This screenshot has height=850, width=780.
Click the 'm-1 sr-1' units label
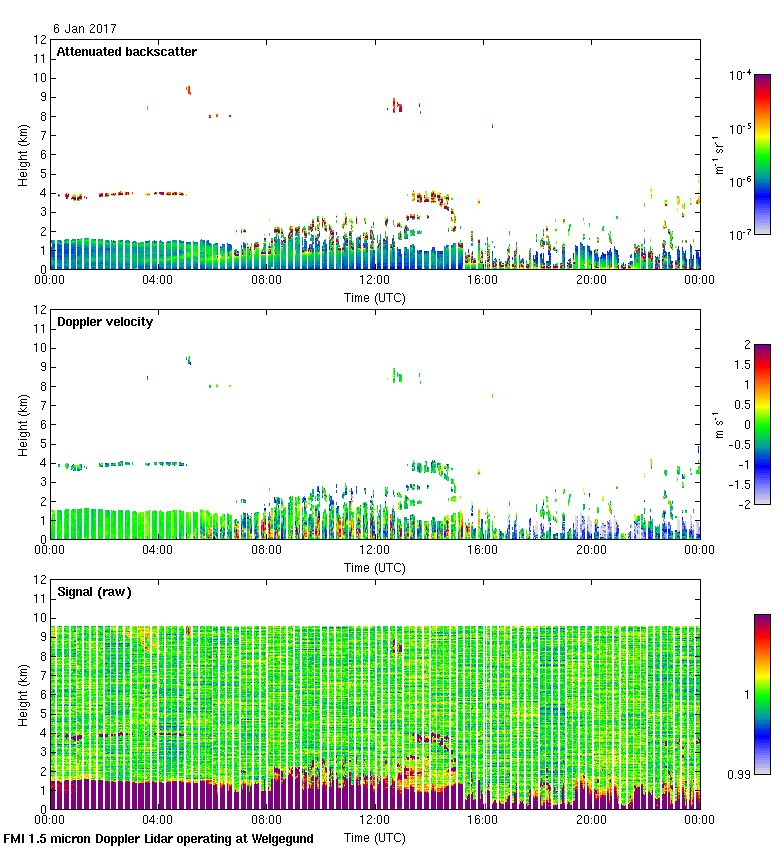coord(719,155)
